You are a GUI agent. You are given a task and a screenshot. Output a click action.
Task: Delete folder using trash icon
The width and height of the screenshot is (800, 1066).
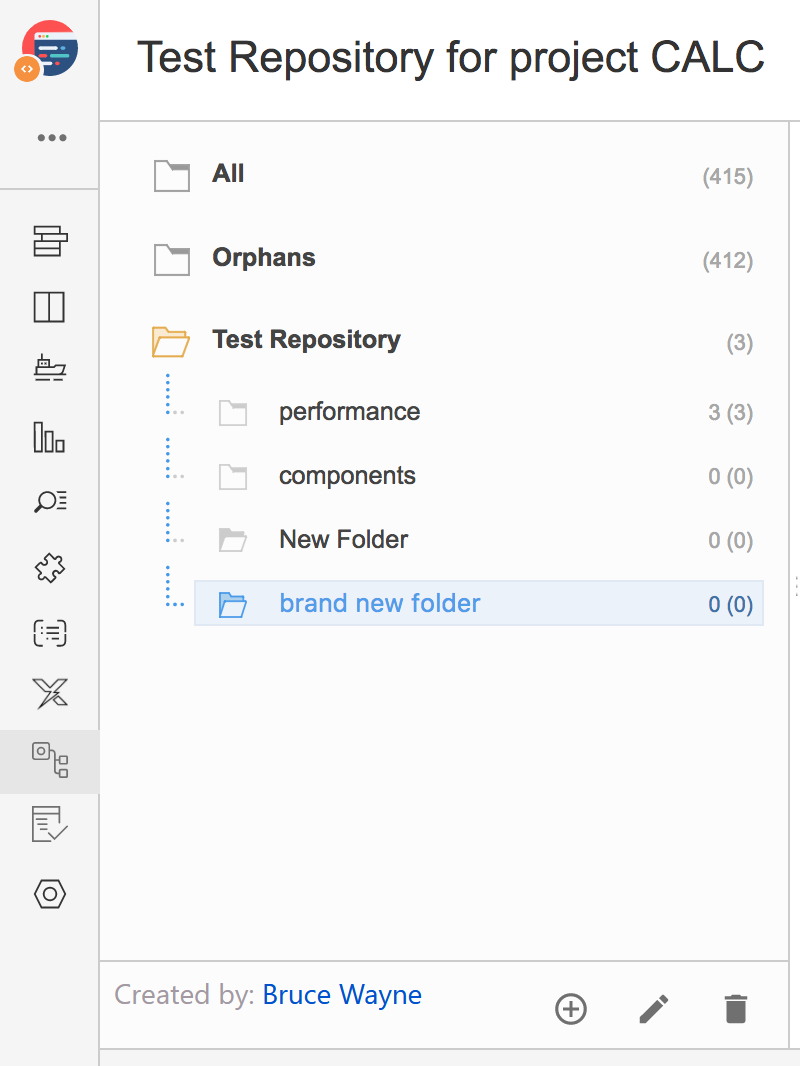736,1009
